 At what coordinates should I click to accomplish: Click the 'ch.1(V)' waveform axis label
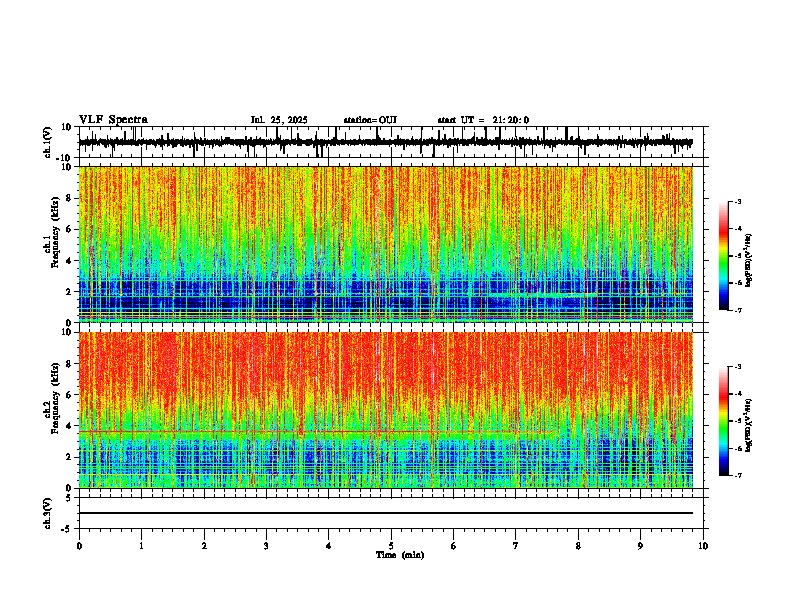pos(47,142)
